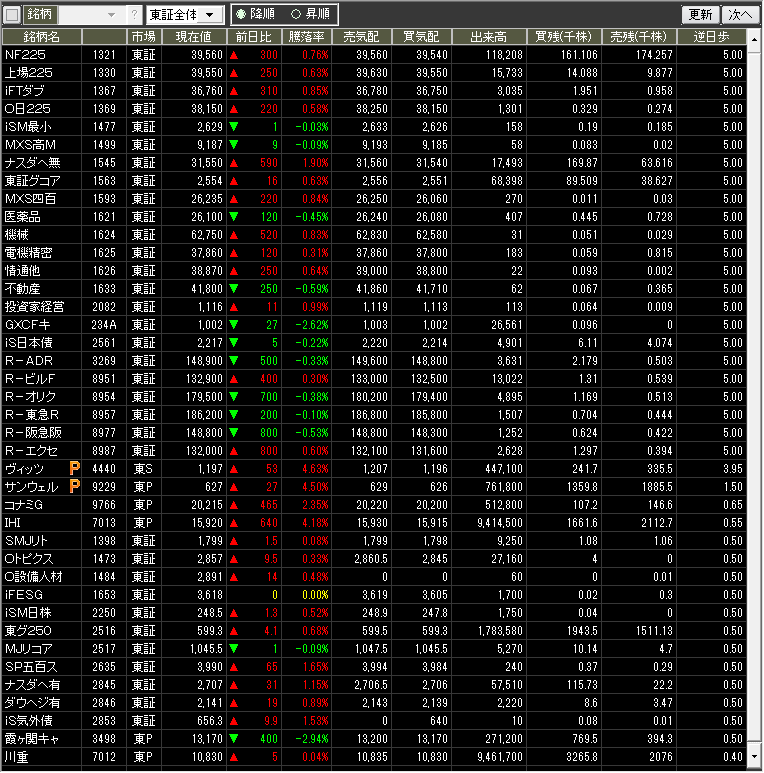Viewport: 764px width, 773px height.
Task: Click the vertical scrollbar track
Action: coord(754,397)
